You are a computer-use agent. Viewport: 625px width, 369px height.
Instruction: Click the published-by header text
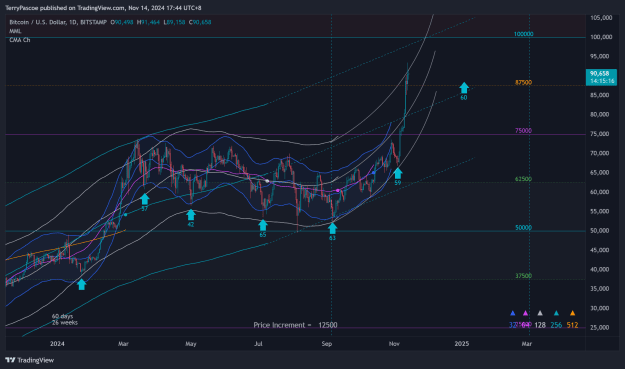point(103,8)
